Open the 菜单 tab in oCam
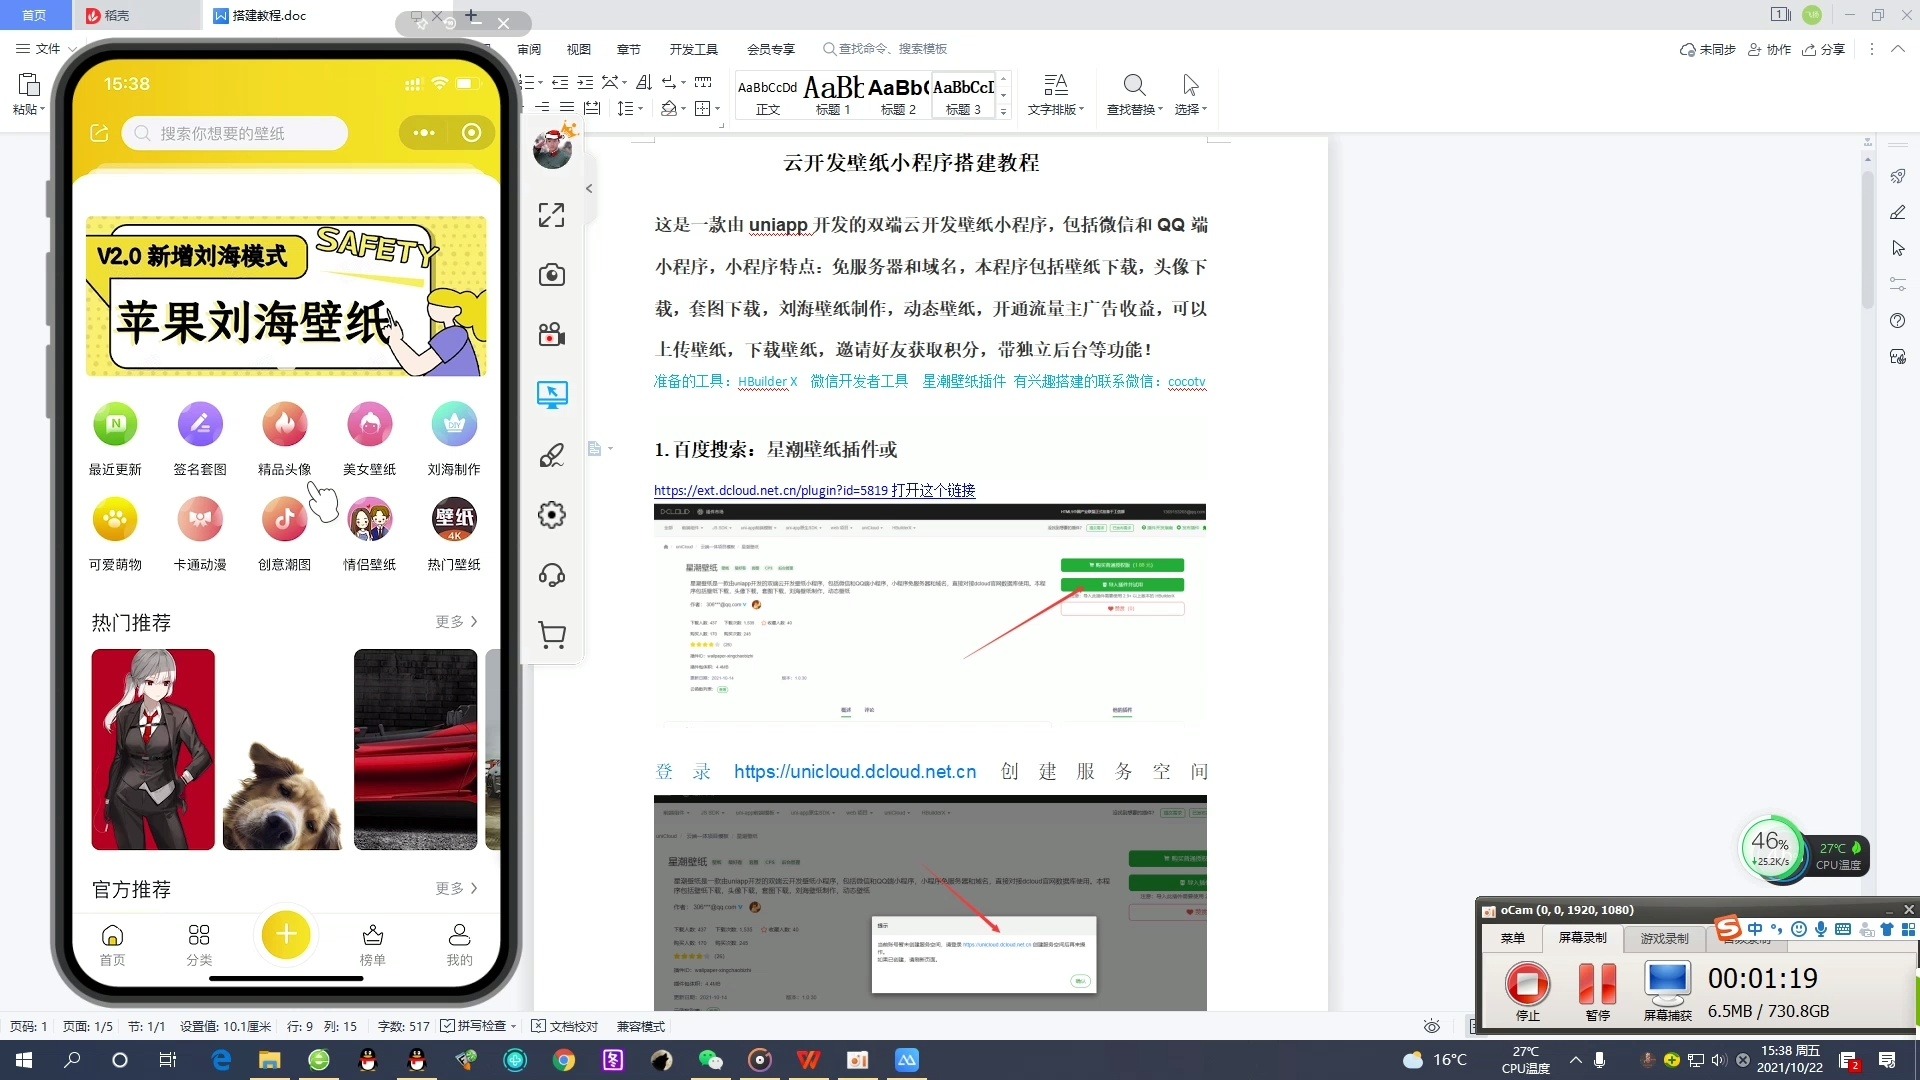Image resolution: width=1920 pixels, height=1080 pixels. 1512,938
